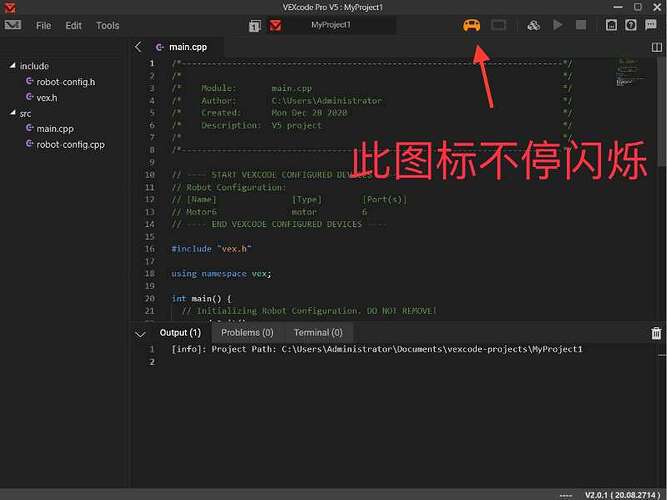Collapse the output panel with the down chevron
This screenshot has height=500, width=667.
pyautogui.click(x=140, y=334)
